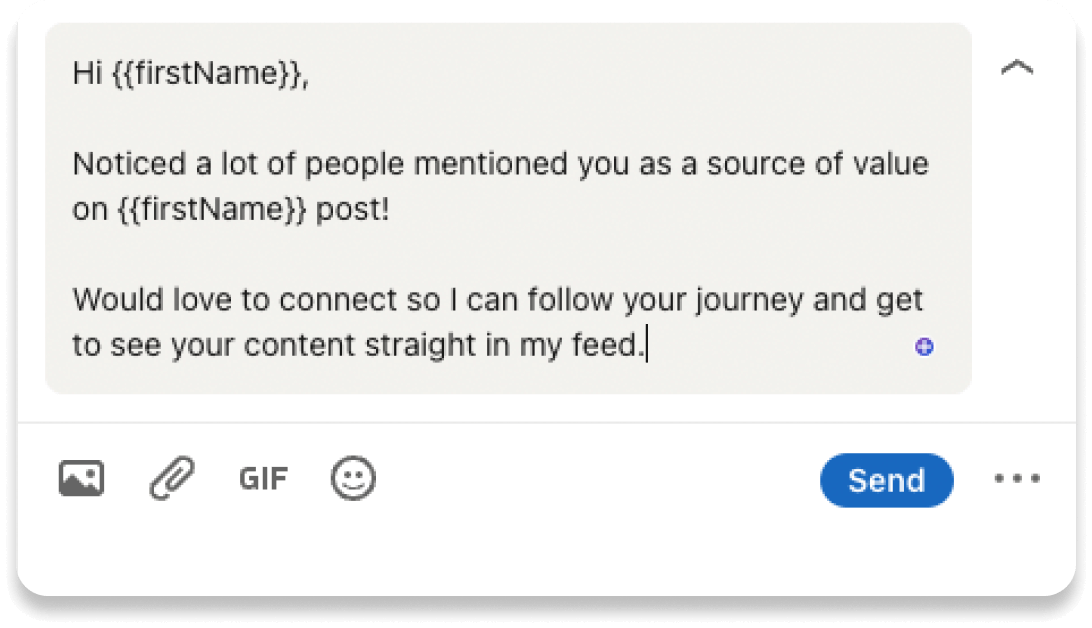Add an emoji next to the GIF option
This screenshot has height=628, width=1092.
[352, 478]
